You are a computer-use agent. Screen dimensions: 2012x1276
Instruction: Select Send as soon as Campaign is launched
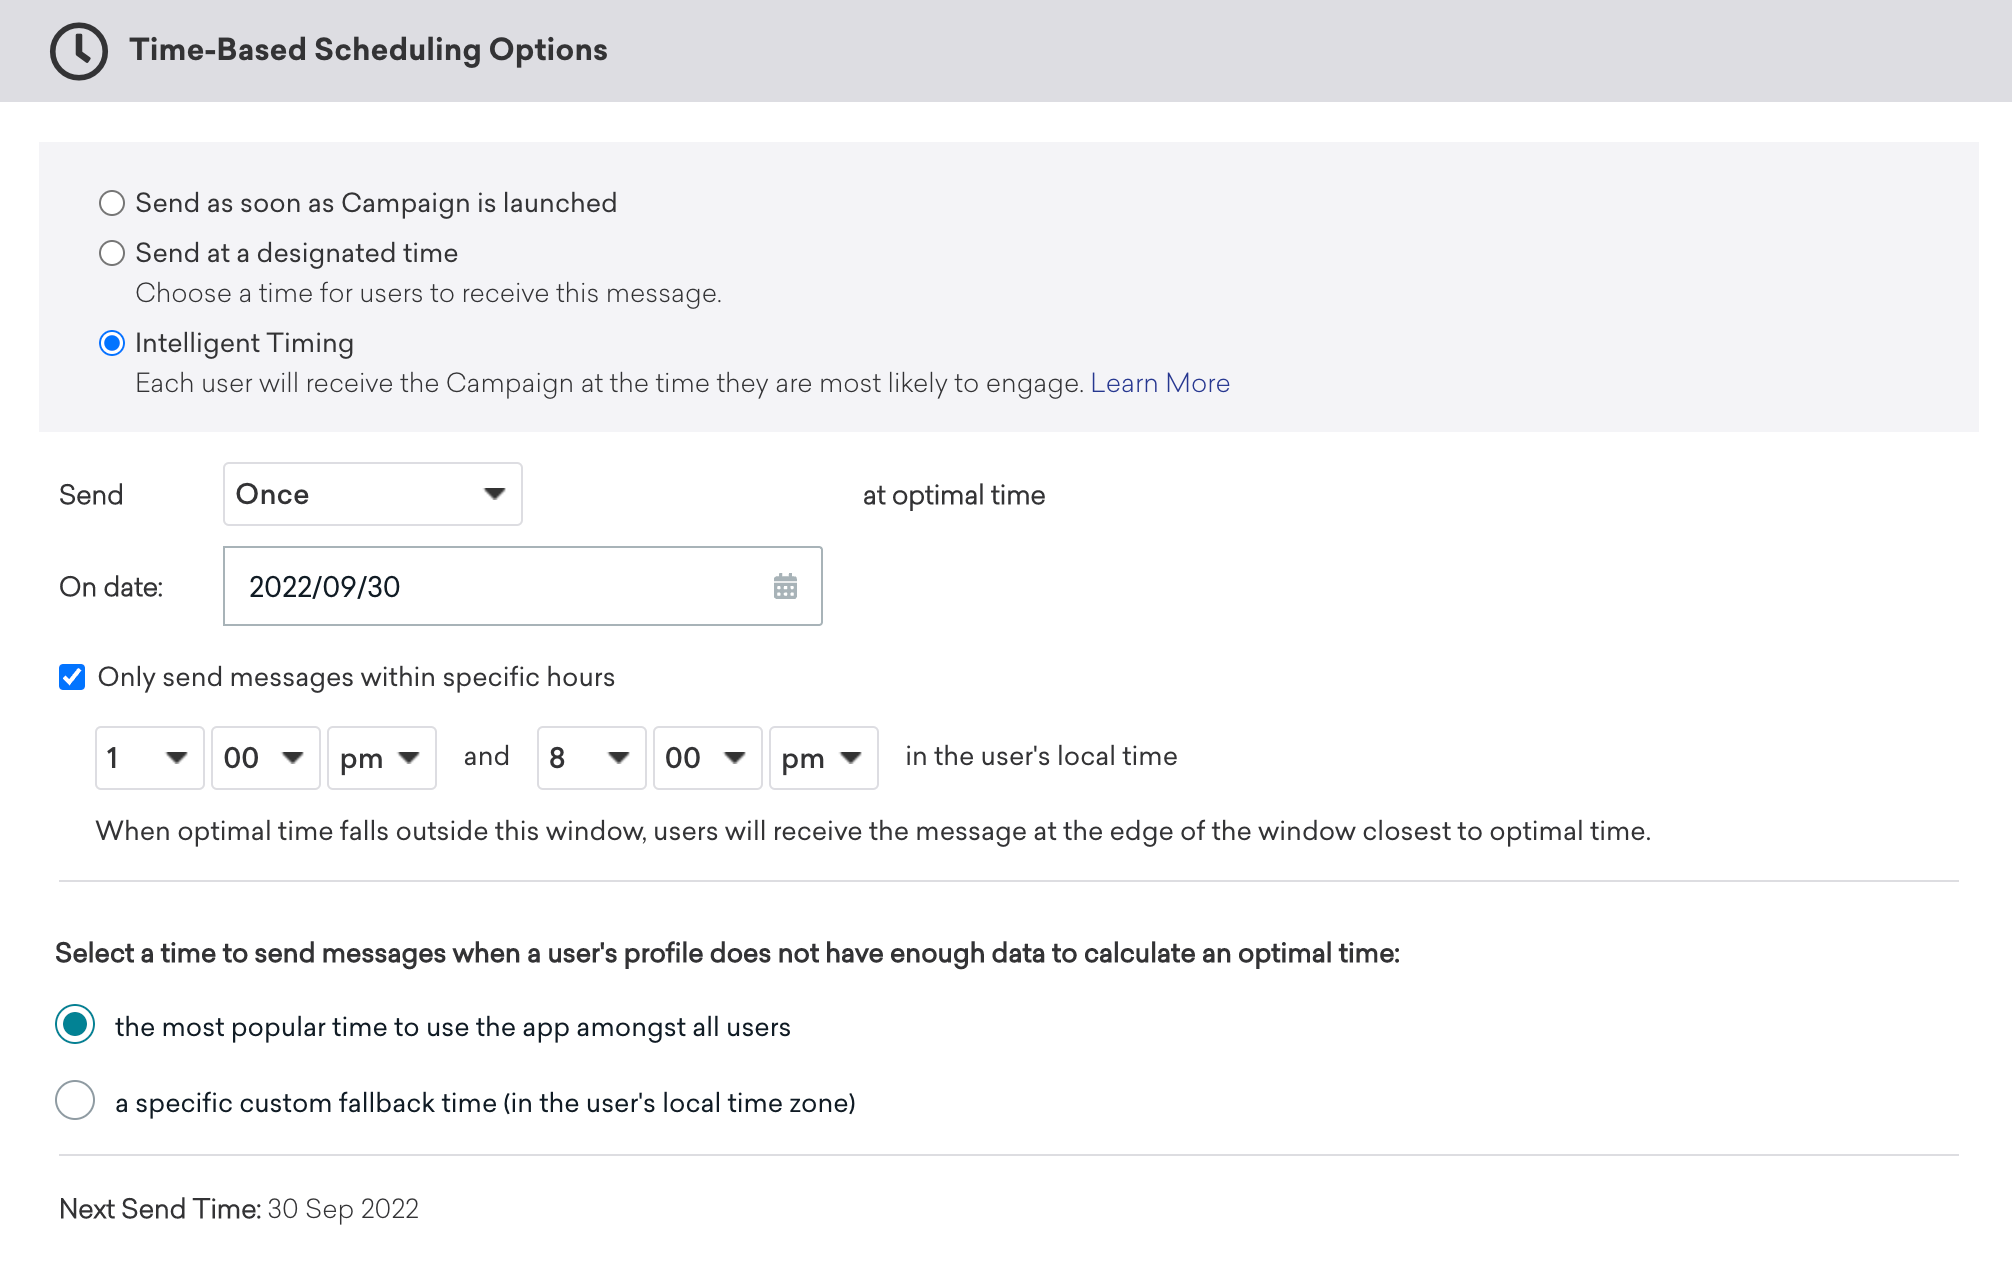(110, 202)
